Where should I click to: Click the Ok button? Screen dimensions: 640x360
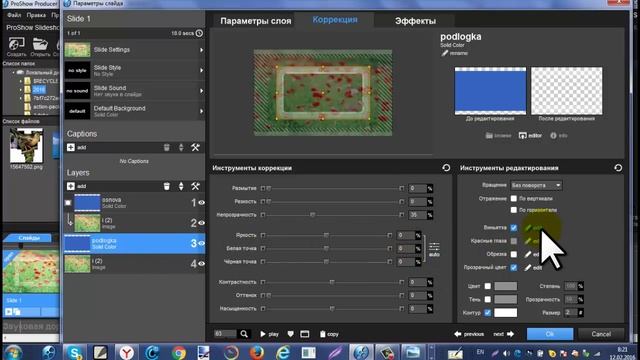point(550,334)
